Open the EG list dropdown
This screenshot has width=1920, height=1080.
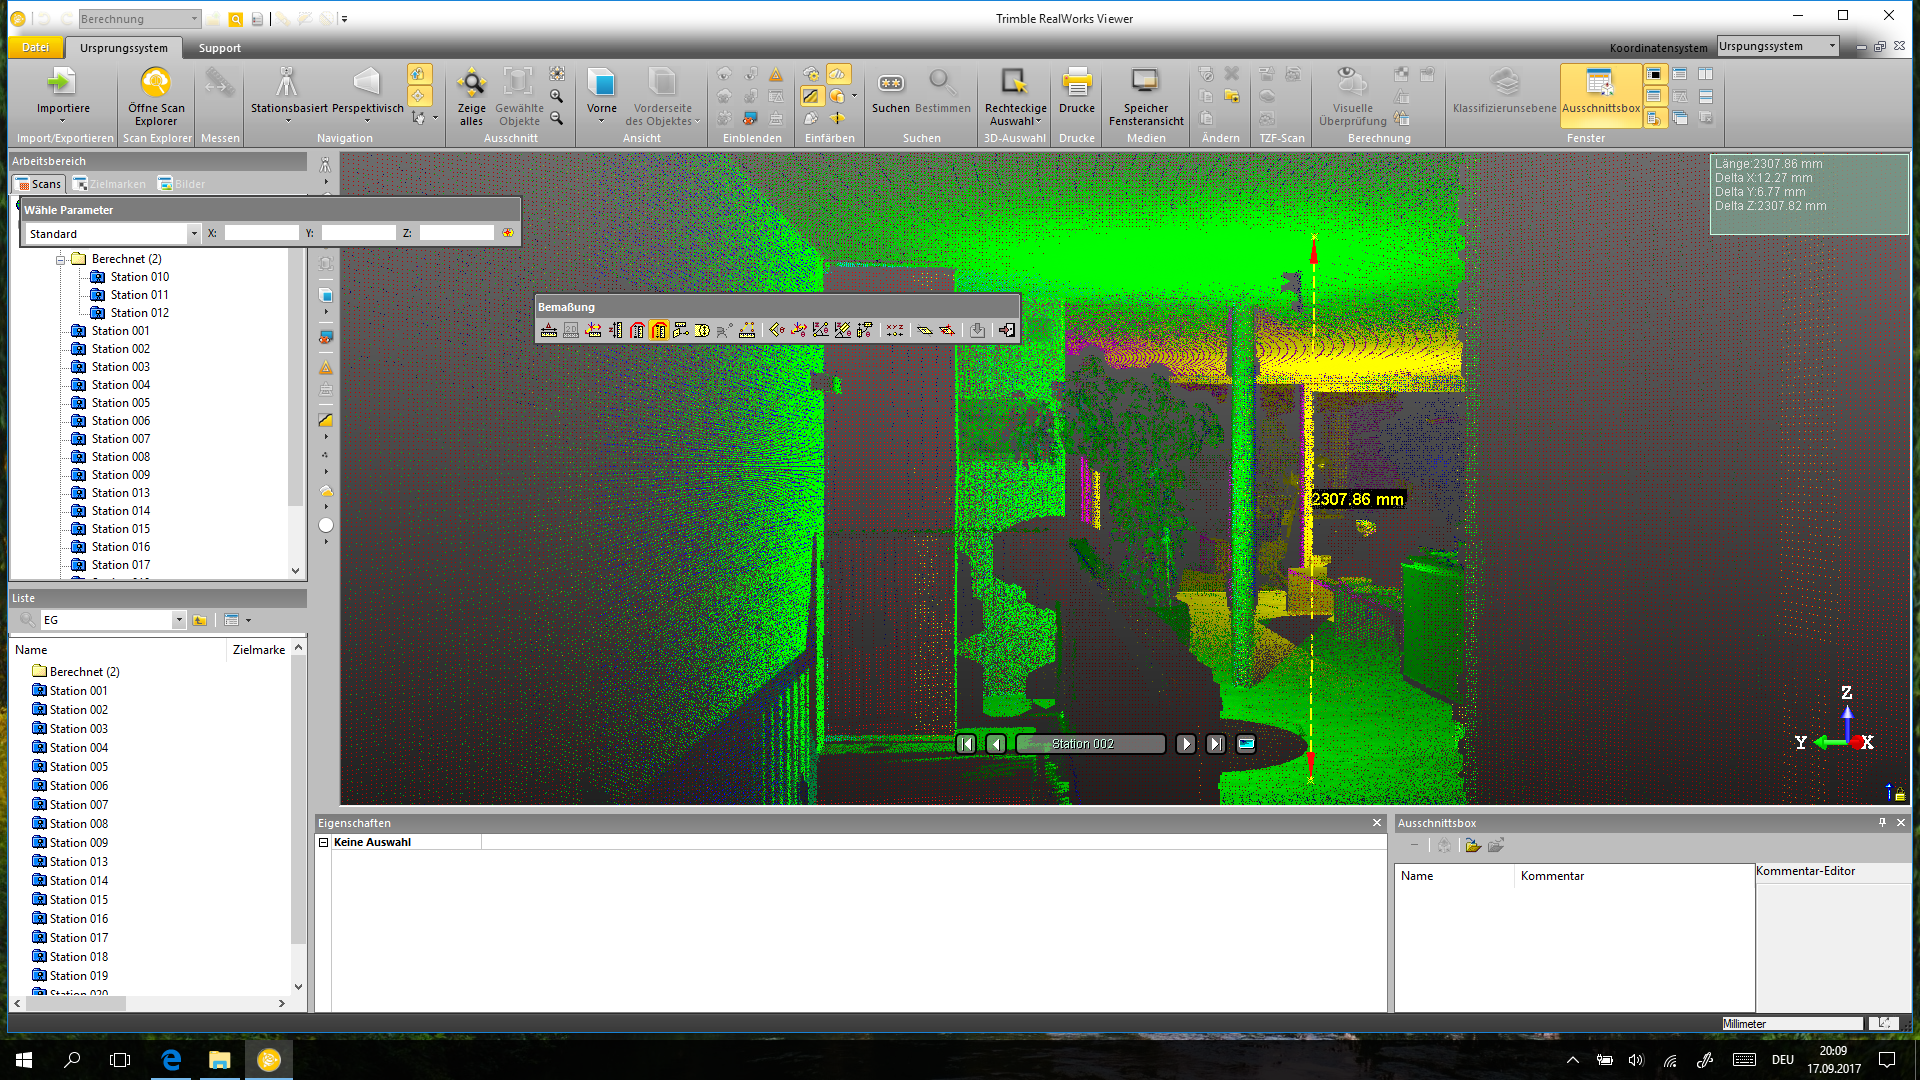pyautogui.click(x=179, y=620)
